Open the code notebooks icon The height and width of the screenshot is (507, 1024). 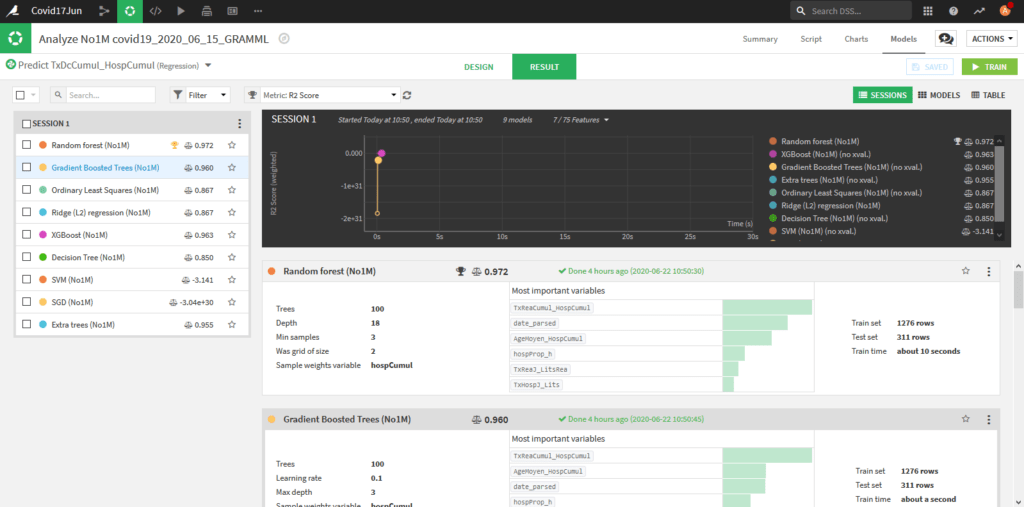coord(155,11)
